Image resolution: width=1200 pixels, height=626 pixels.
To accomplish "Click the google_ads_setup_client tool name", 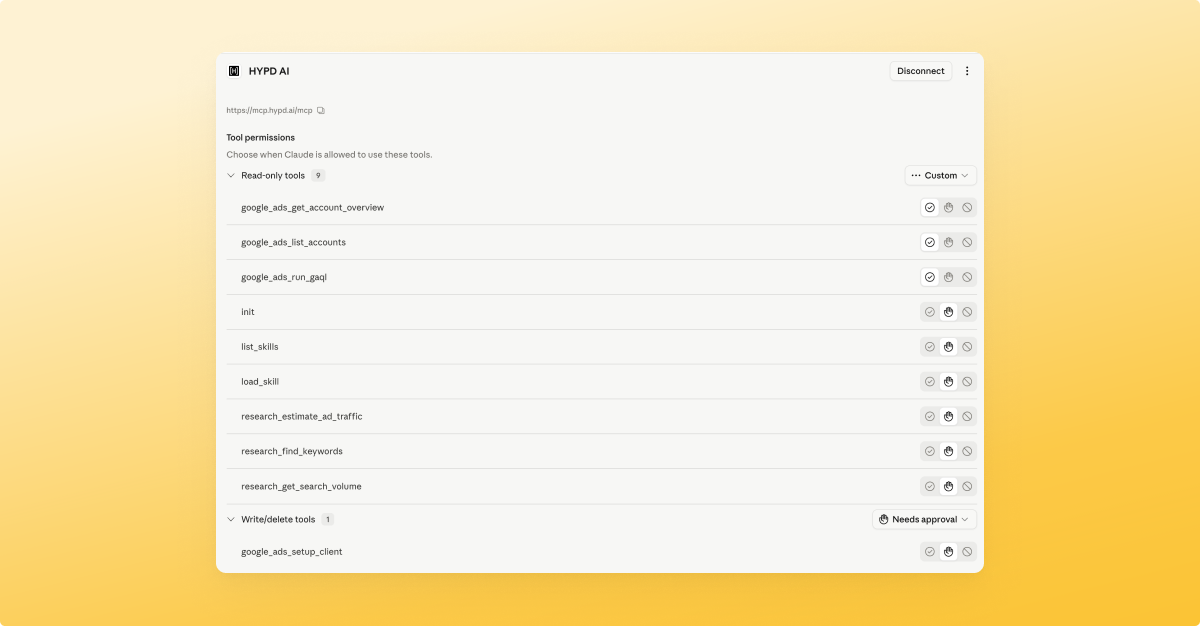I will [292, 551].
